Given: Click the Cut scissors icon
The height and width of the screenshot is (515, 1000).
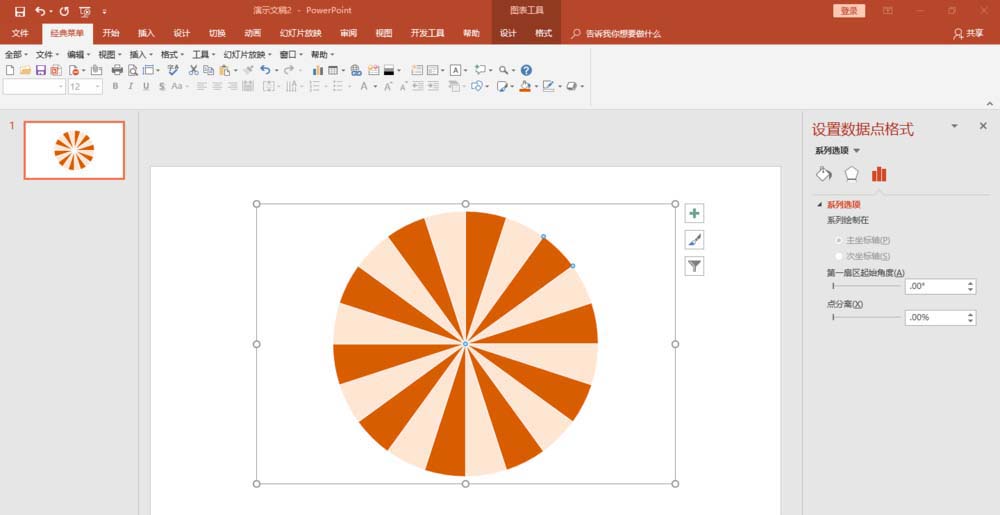Looking at the screenshot, I should pyautogui.click(x=193, y=70).
